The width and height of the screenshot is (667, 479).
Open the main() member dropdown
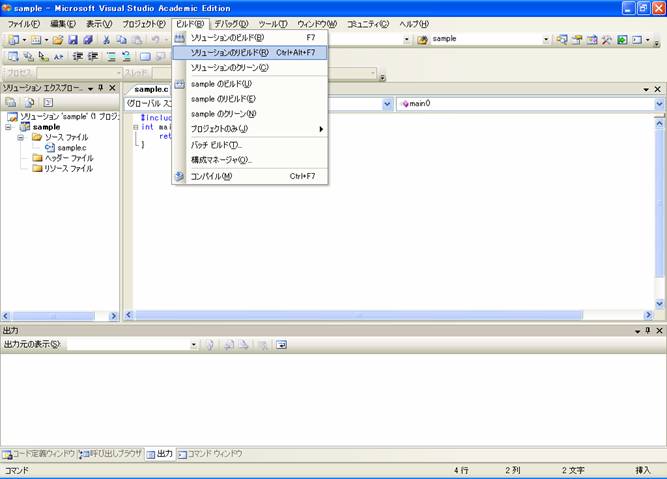point(659,103)
